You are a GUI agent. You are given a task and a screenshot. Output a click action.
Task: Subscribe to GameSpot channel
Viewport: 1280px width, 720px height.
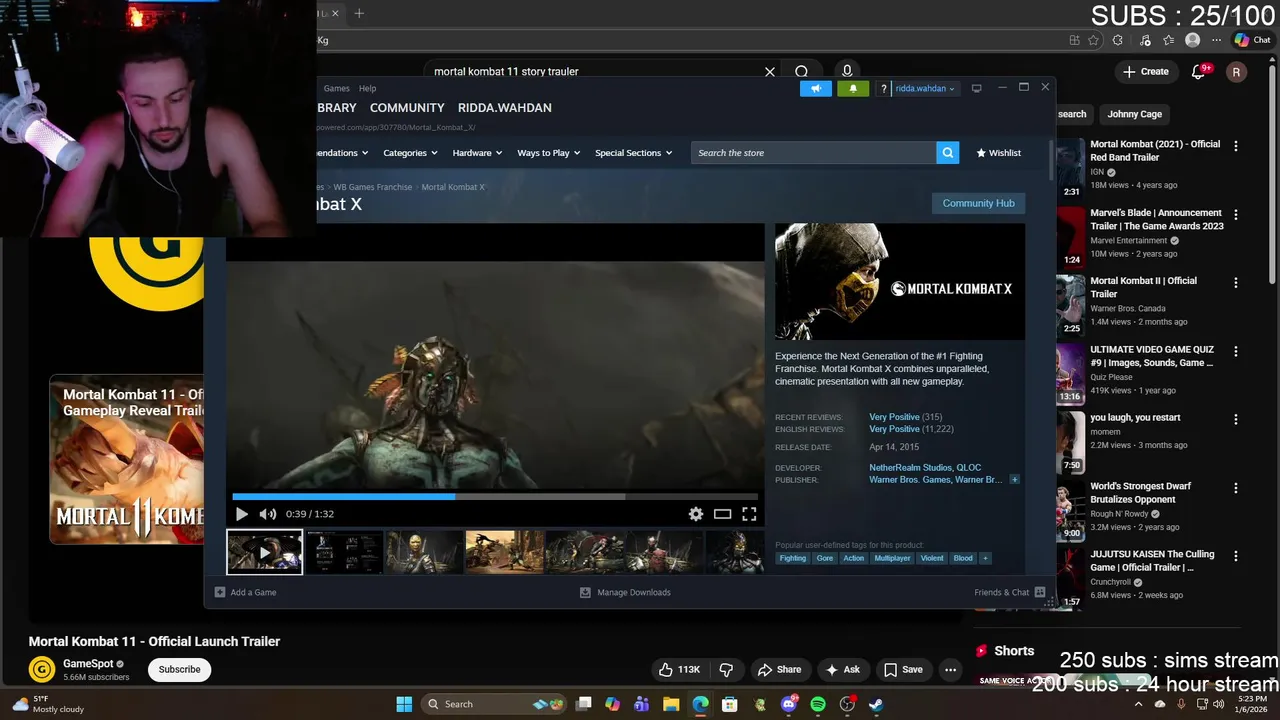(x=180, y=669)
